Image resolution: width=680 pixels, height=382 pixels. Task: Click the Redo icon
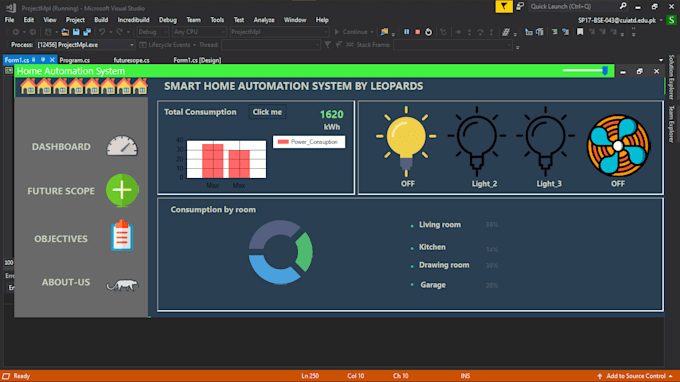120,32
